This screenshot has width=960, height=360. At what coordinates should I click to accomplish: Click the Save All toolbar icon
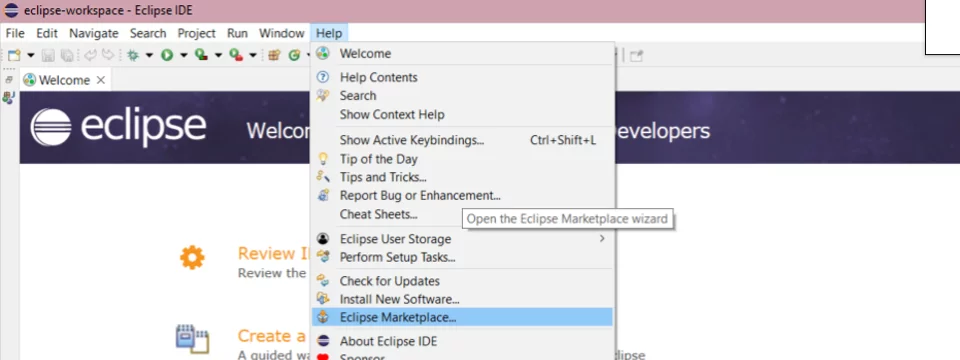[x=67, y=56]
